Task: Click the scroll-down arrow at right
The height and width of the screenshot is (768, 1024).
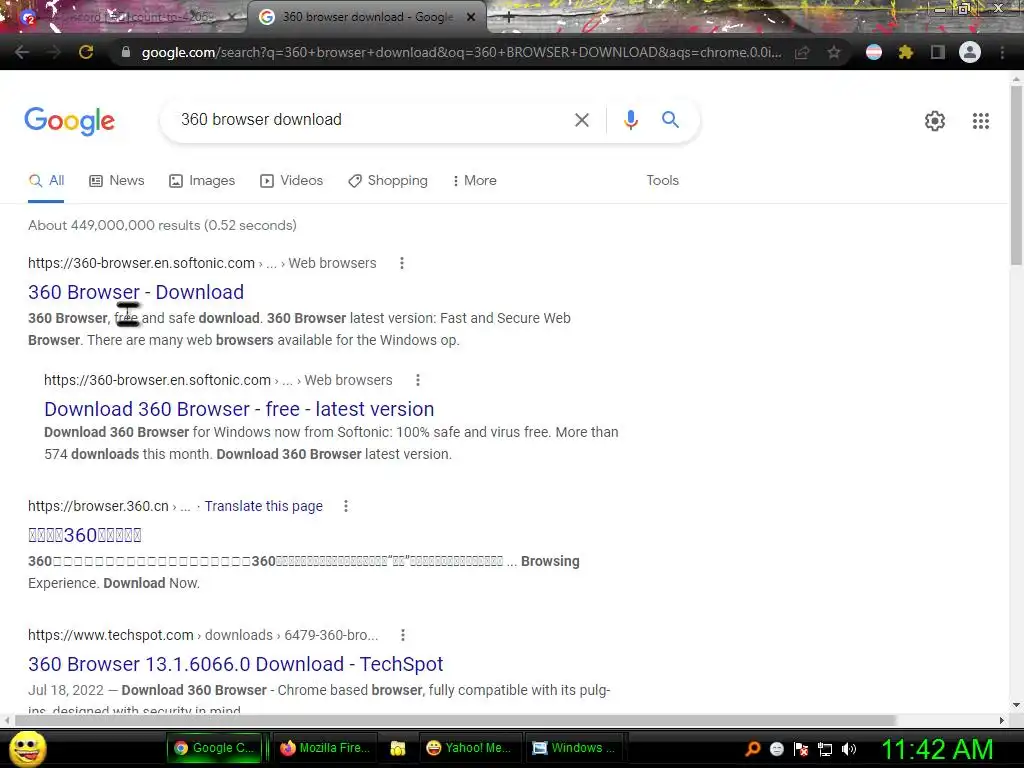Action: point(1016,705)
